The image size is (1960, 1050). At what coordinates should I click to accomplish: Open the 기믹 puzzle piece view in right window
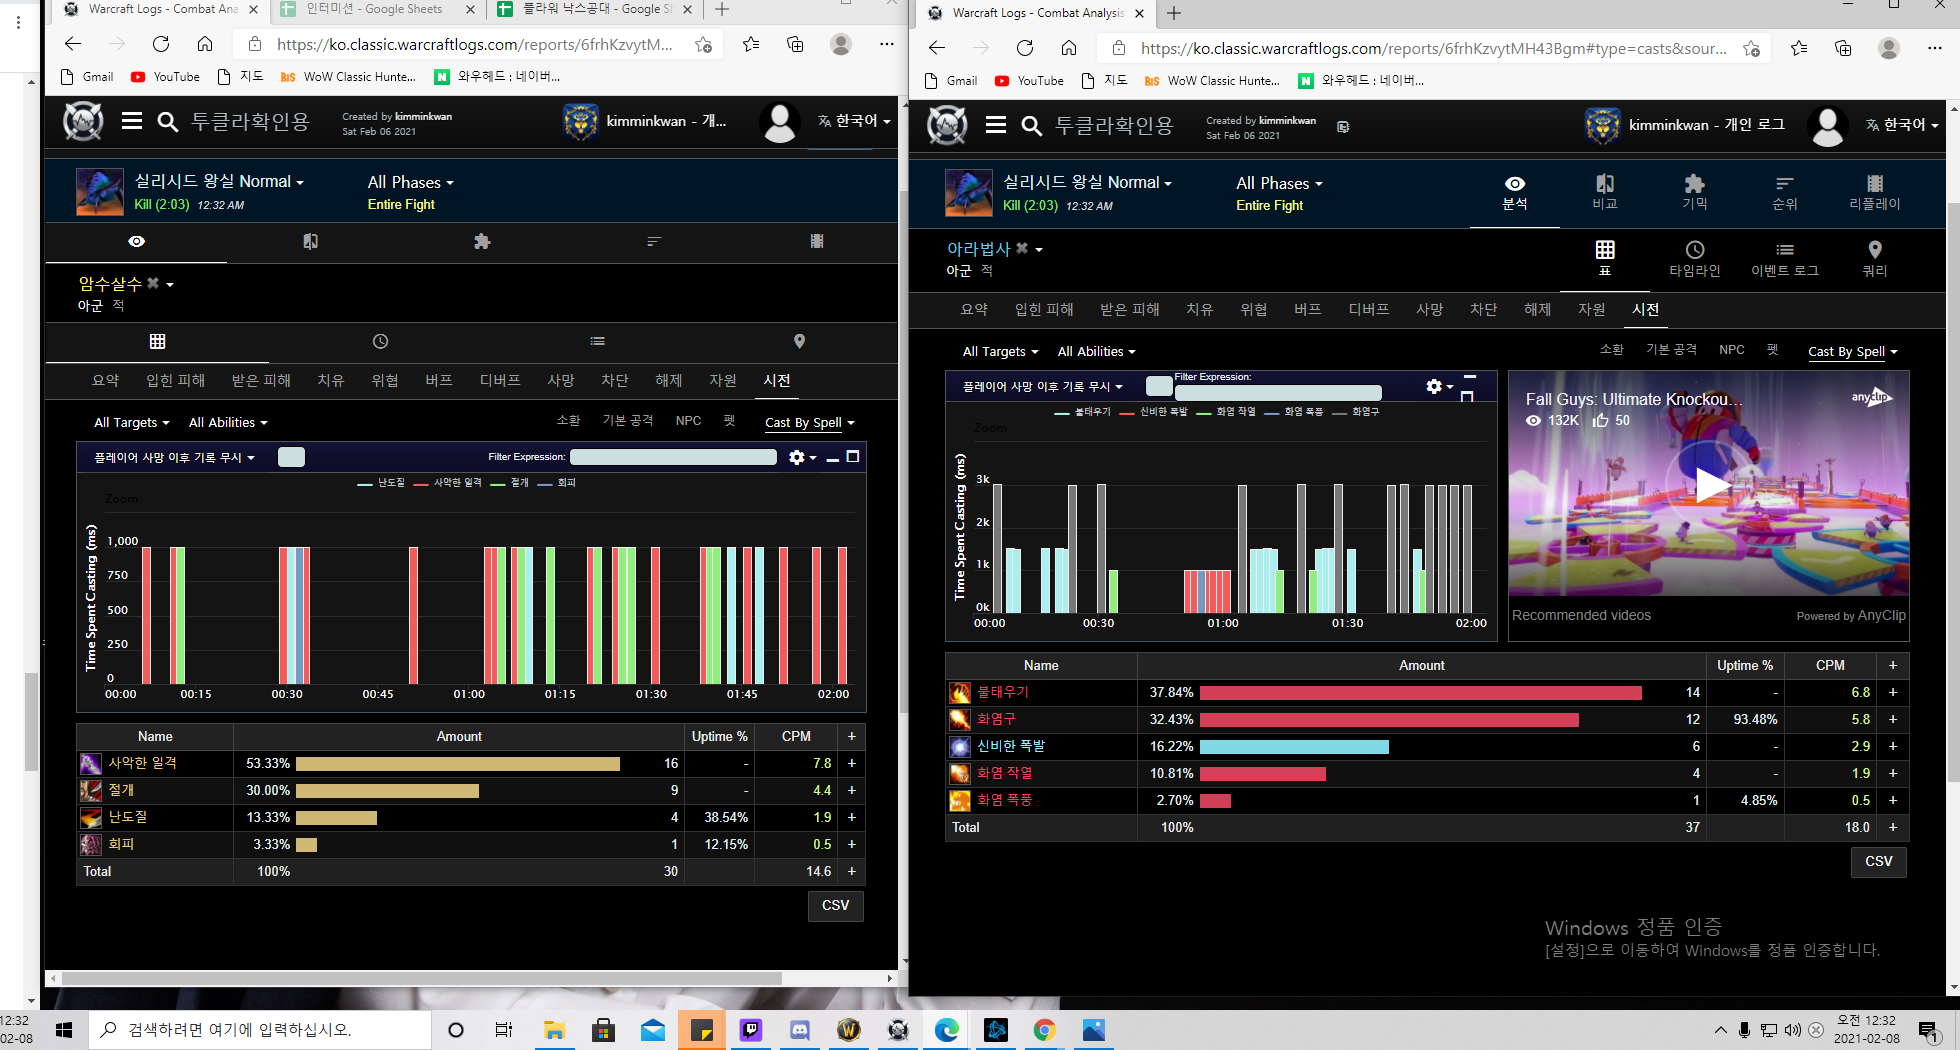1694,193
